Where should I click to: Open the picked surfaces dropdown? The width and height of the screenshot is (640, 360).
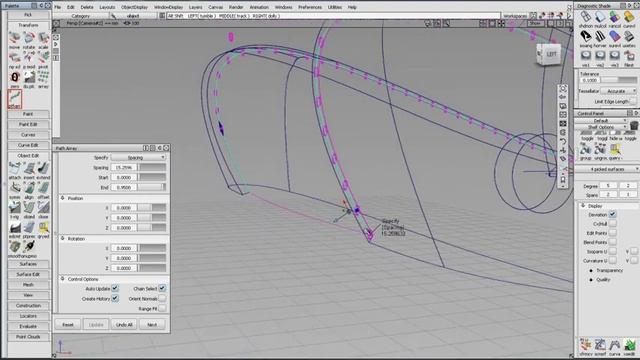tap(607, 169)
